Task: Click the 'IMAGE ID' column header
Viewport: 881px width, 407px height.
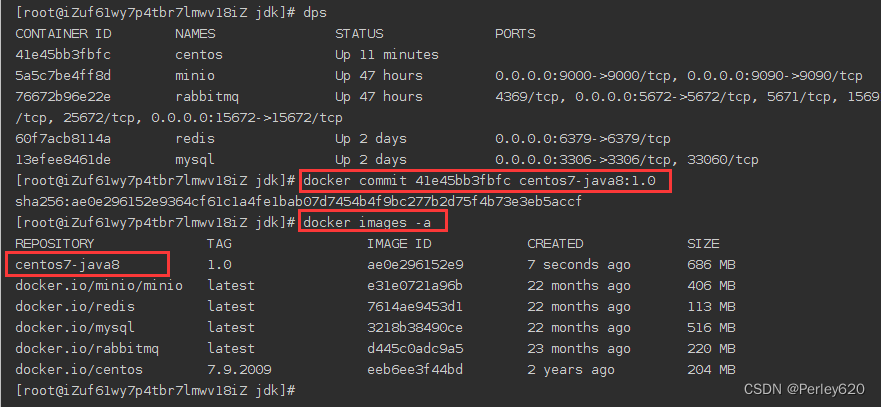Action: coord(399,243)
